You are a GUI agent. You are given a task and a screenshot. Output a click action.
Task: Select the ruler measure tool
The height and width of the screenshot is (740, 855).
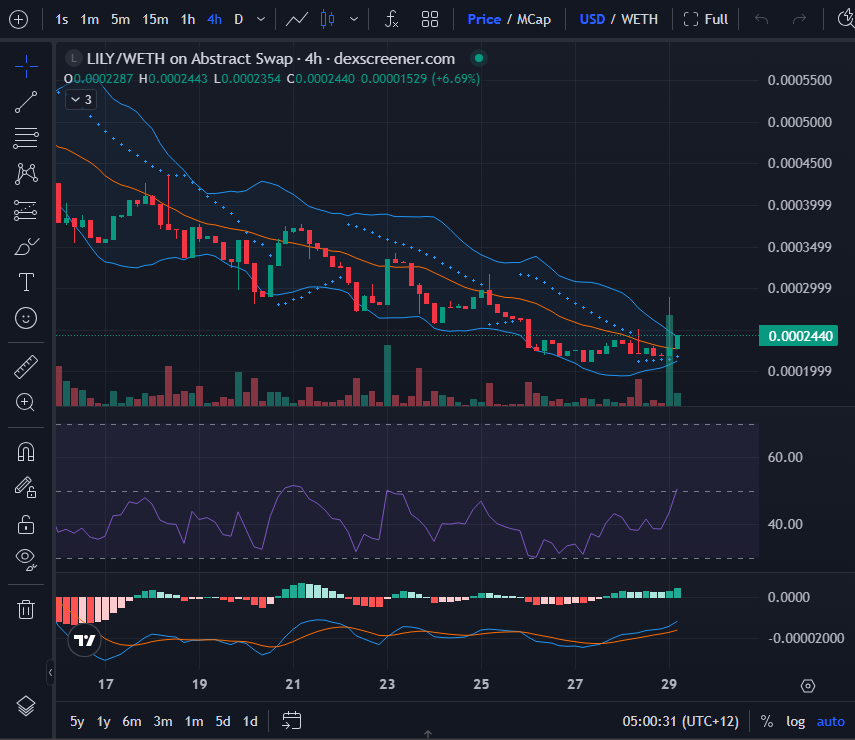pos(26,367)
